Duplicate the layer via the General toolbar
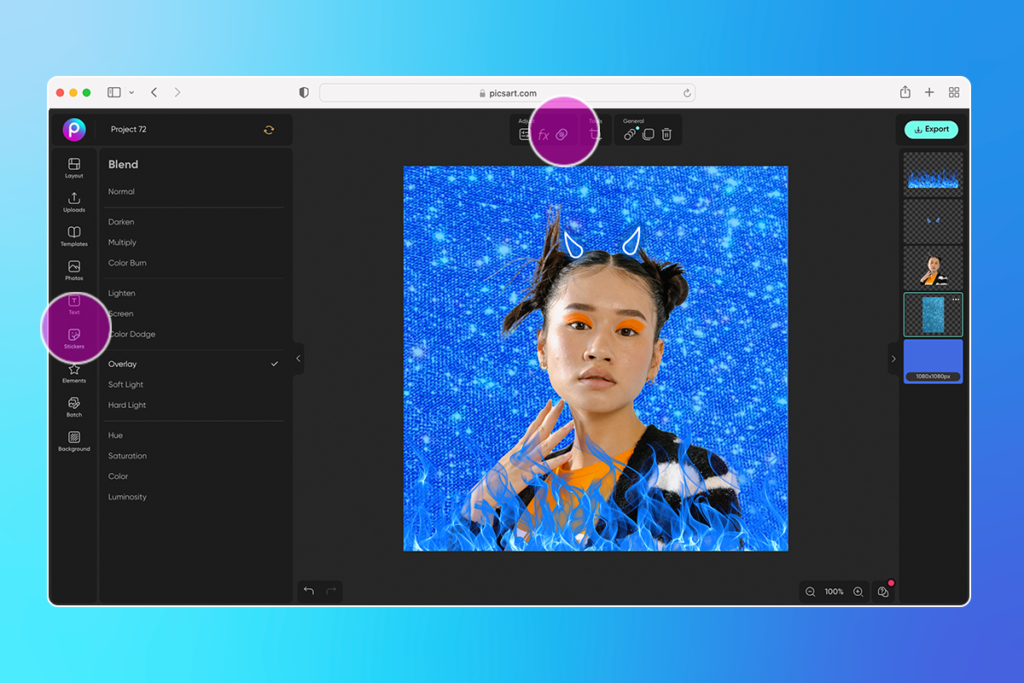Viewport: 1024px width, 683px height. click(648, 133)
